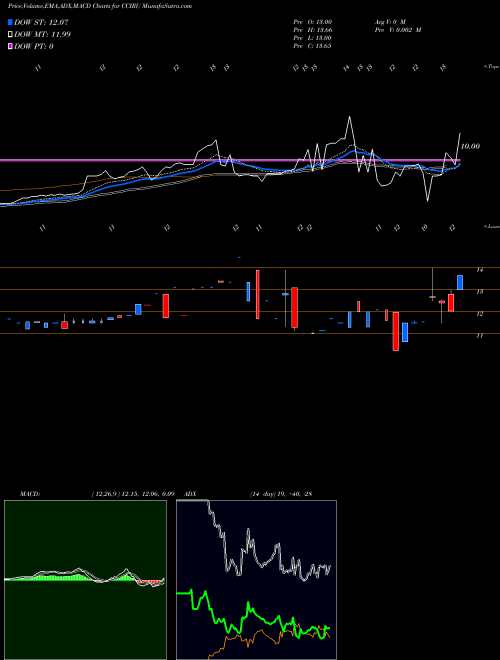Screen dimensions: 500x660
Task: Open the ADX indicator chart panel
Action: 256,580
